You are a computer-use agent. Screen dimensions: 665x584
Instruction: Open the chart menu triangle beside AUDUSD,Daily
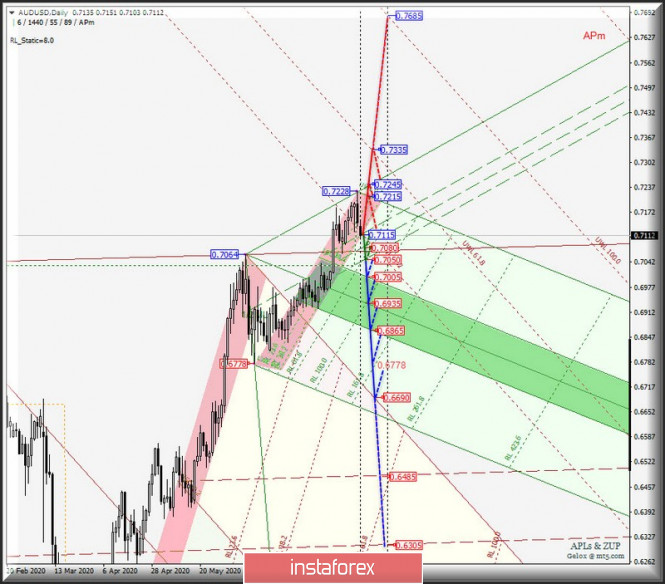(x=11, y=13)
